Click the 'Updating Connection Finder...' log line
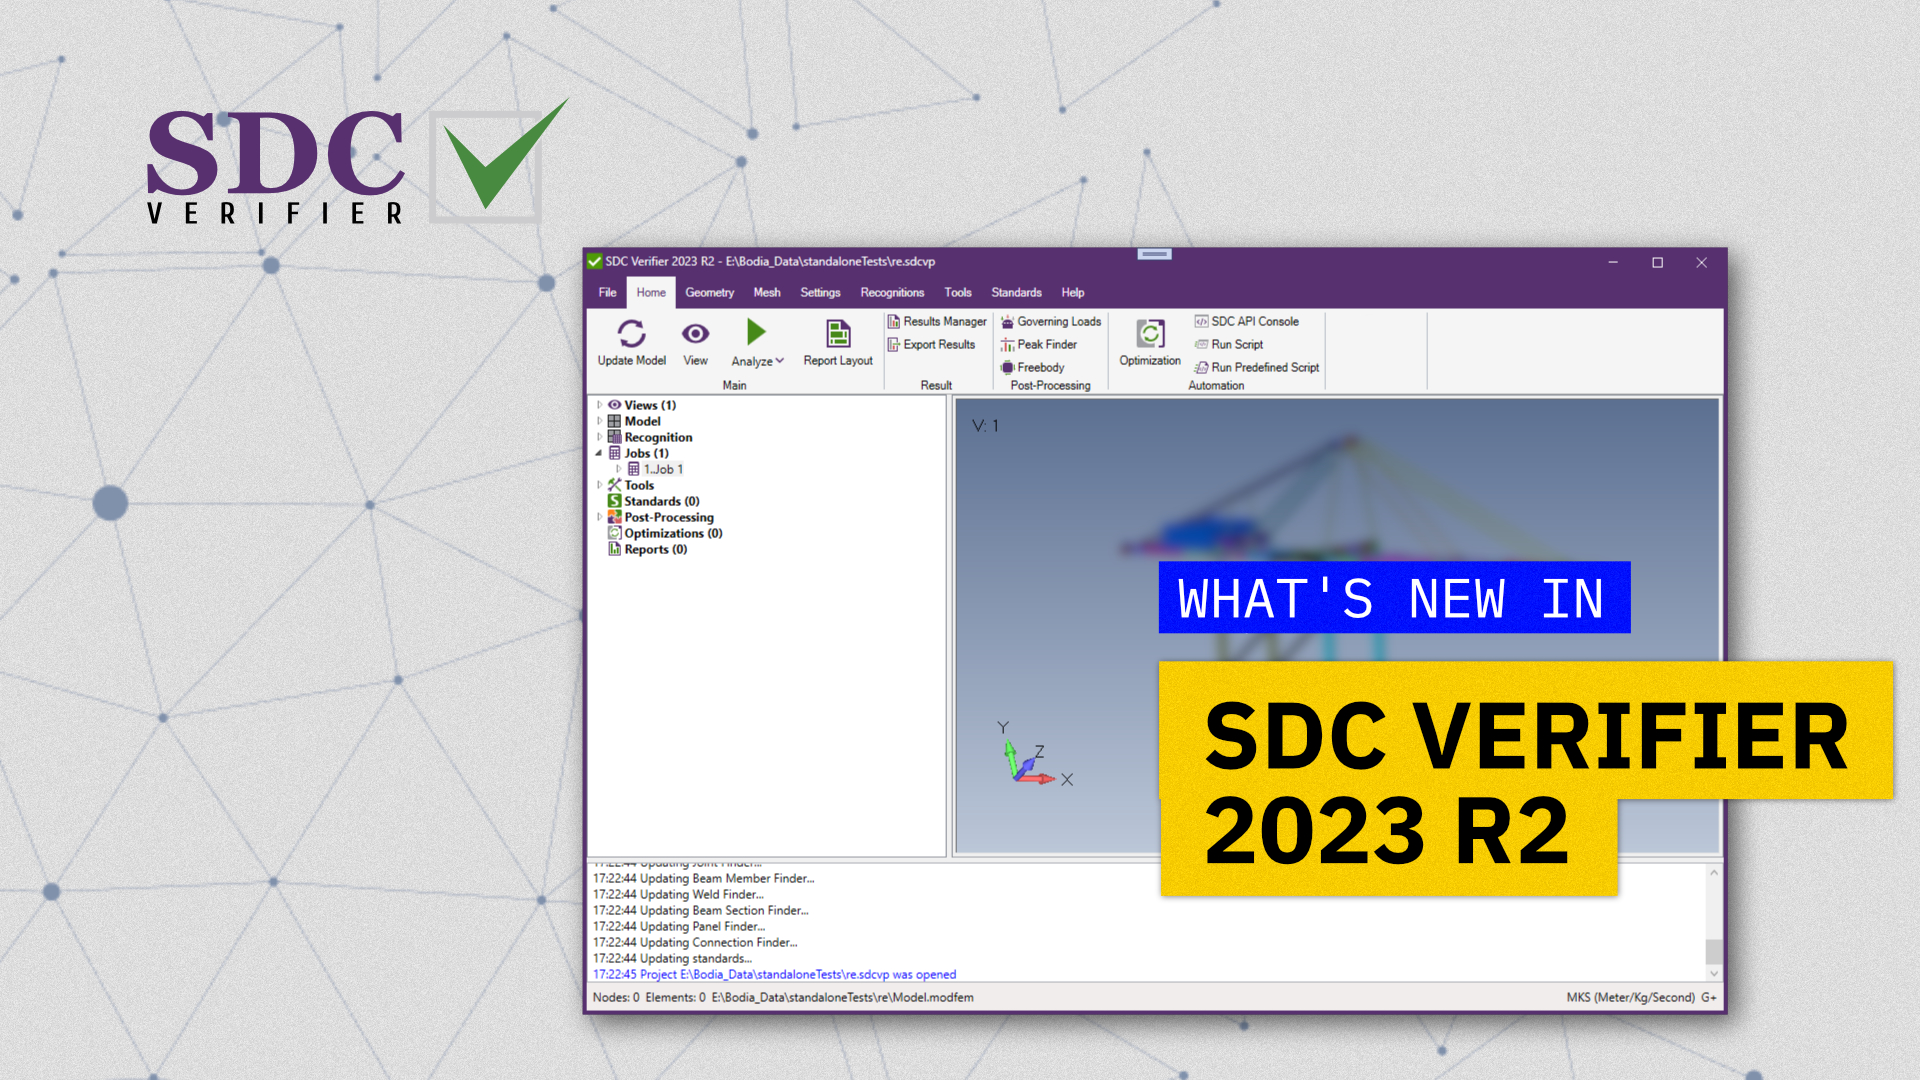Viewport: 1920px width, 1080px height. [x=695, y=942]
